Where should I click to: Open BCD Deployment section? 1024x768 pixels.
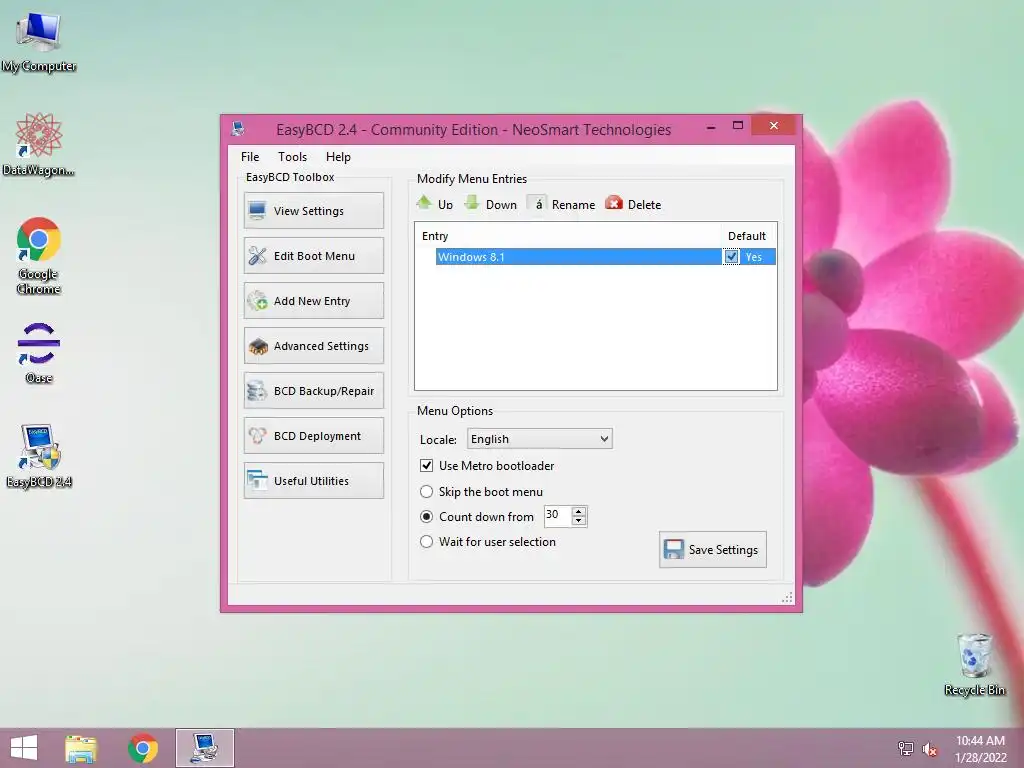point(313,436)
